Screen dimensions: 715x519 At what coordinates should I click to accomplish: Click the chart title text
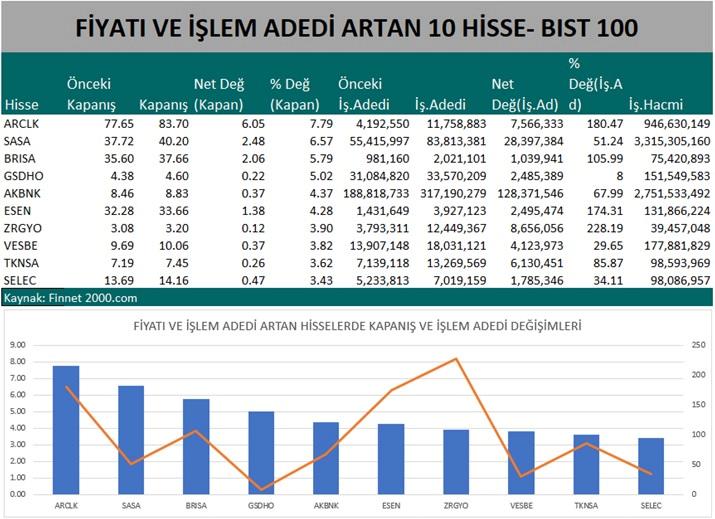pyautogui.click(x=357, y=326)
